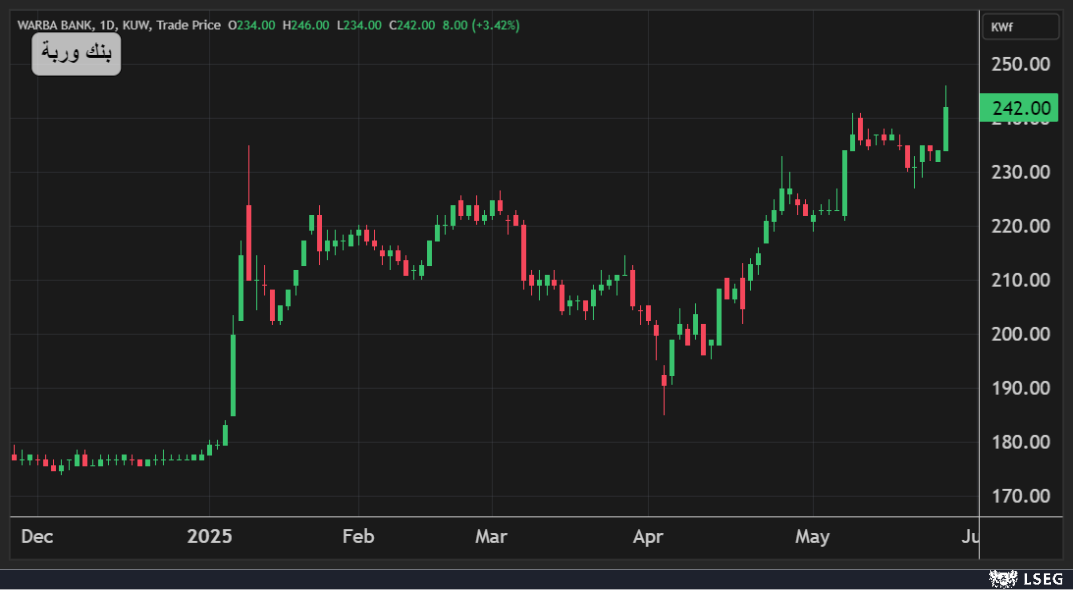
Task: Select the green 242.00 current price tag
Action: pyautogui.click(x=1019, y=108)
